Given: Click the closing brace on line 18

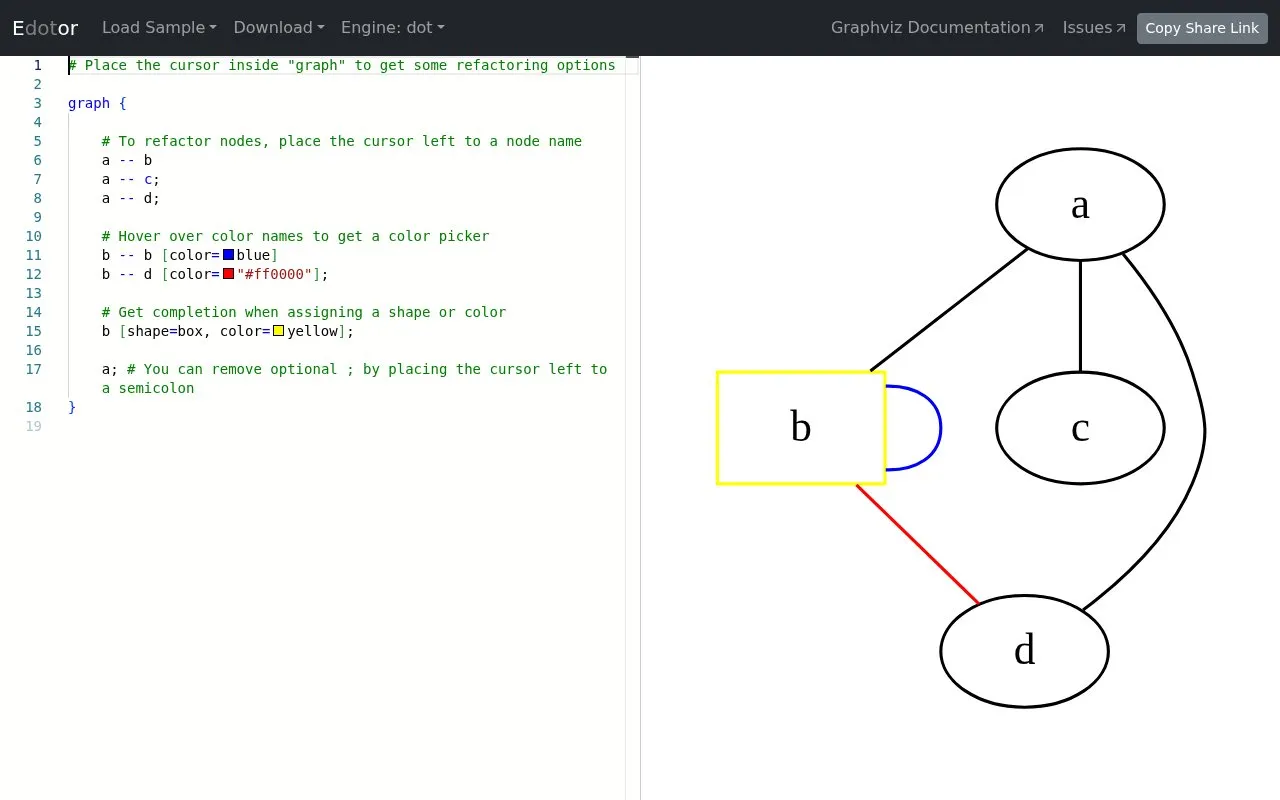Looking at the screenshot, I should point(72,407).
